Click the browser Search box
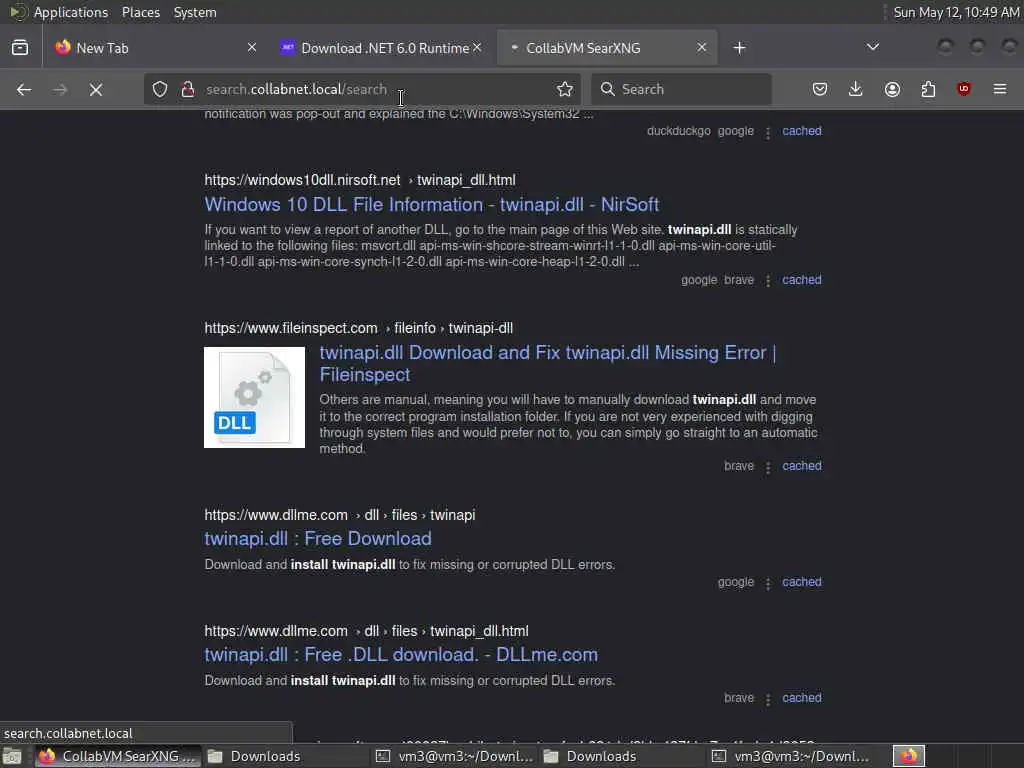The width and height of the screenshot is (1024, 768). pos(681,89)
